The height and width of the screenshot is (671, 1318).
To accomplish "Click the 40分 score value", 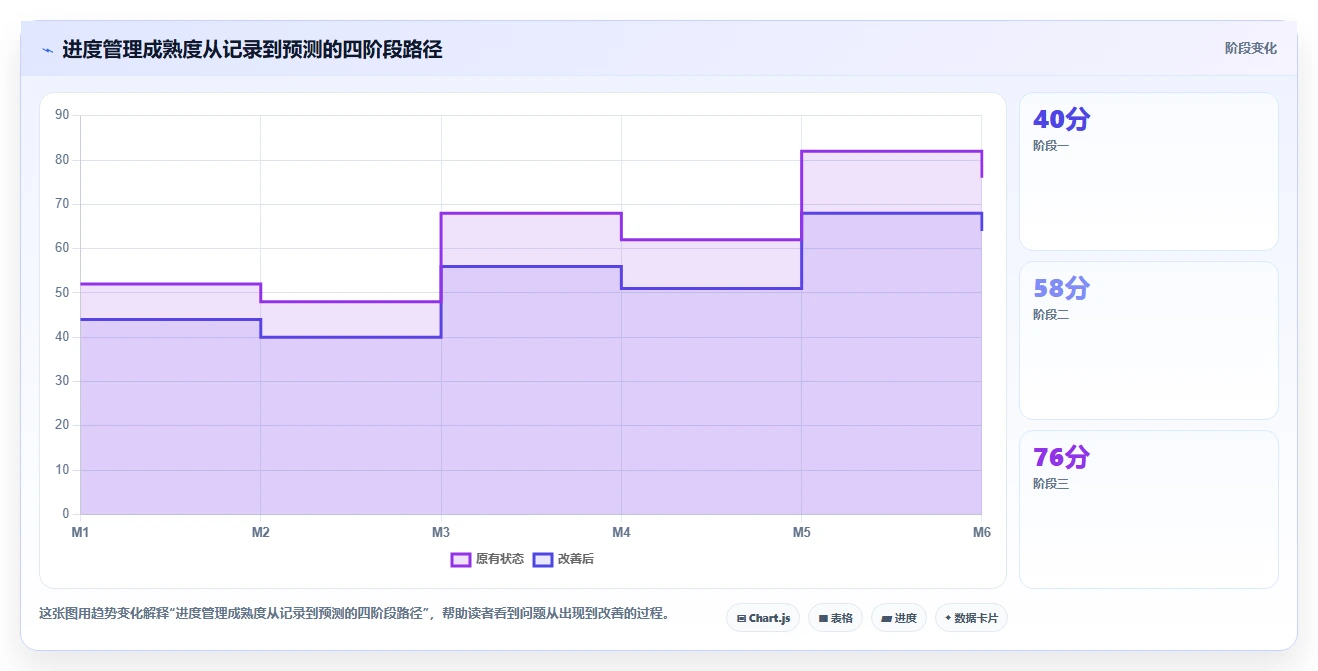I will tap(1061, 119).
